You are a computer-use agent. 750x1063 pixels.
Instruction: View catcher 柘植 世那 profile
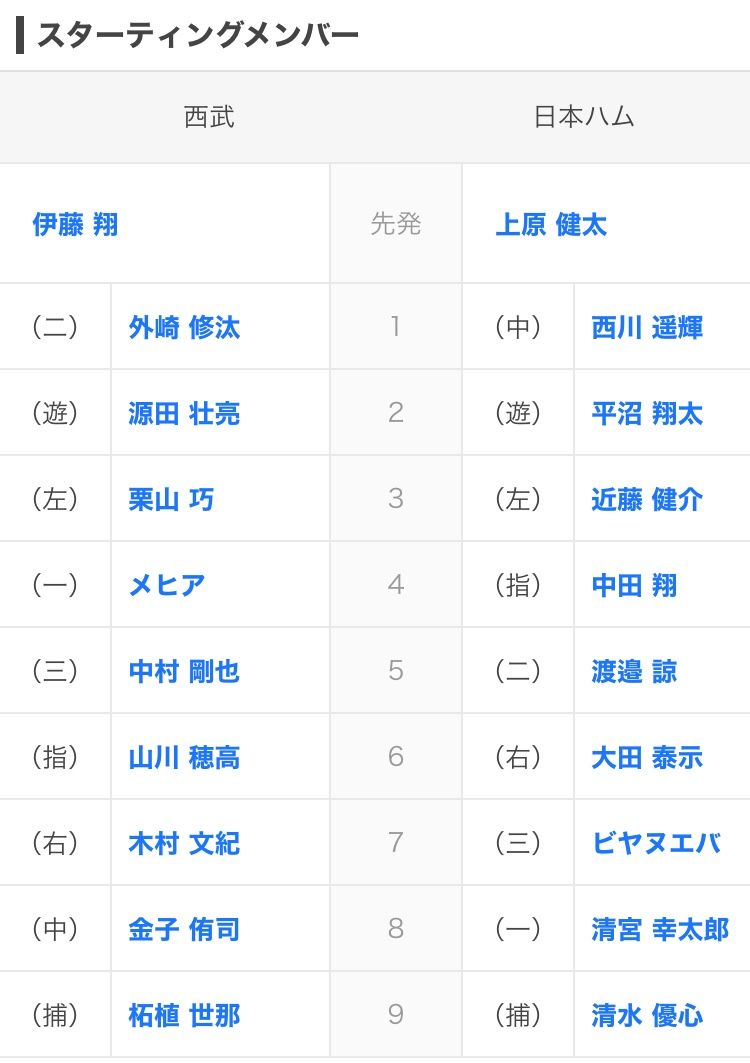(184, 1016)
